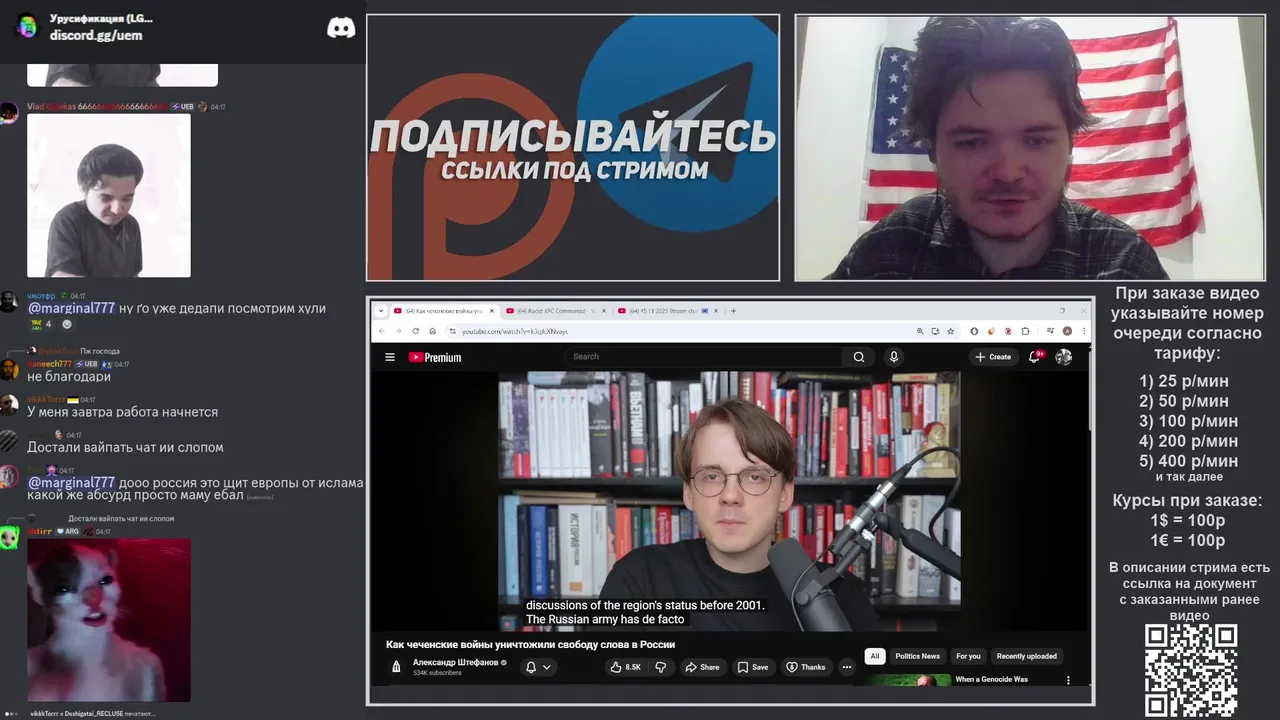This screenshot has height=720, width=1280.
Task: Open the YouTube account avatar menu
Action: [1064, 357]
